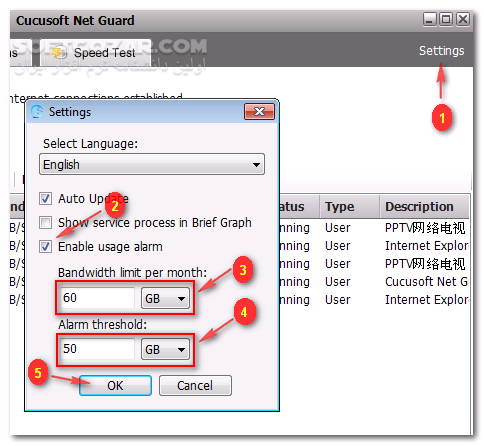Enable Show service process in Brief Graph
The width and height of the screenshot is (484, 446).
(45, 222)
